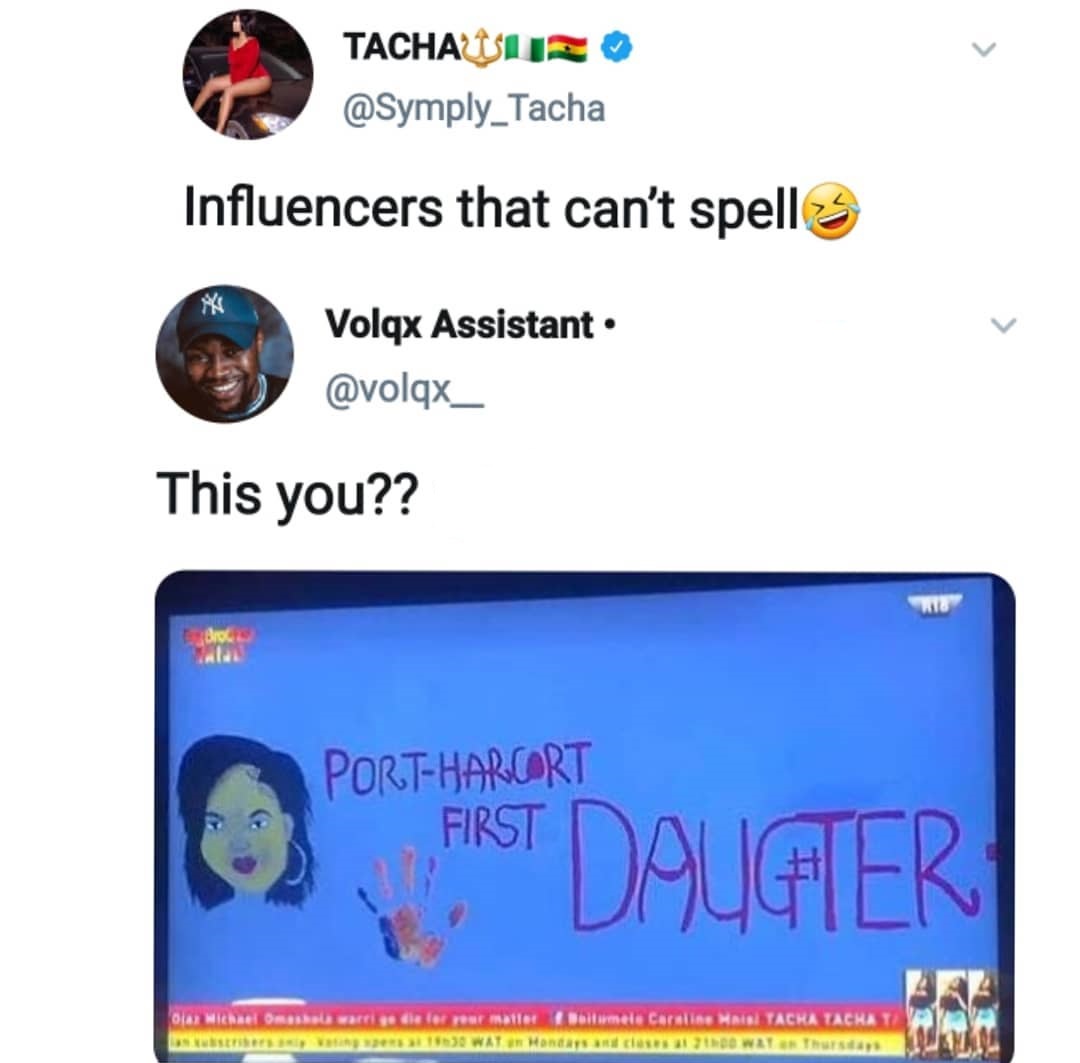
Task: Open the @Symply_Tacha handle
Action: coord(475,108)
